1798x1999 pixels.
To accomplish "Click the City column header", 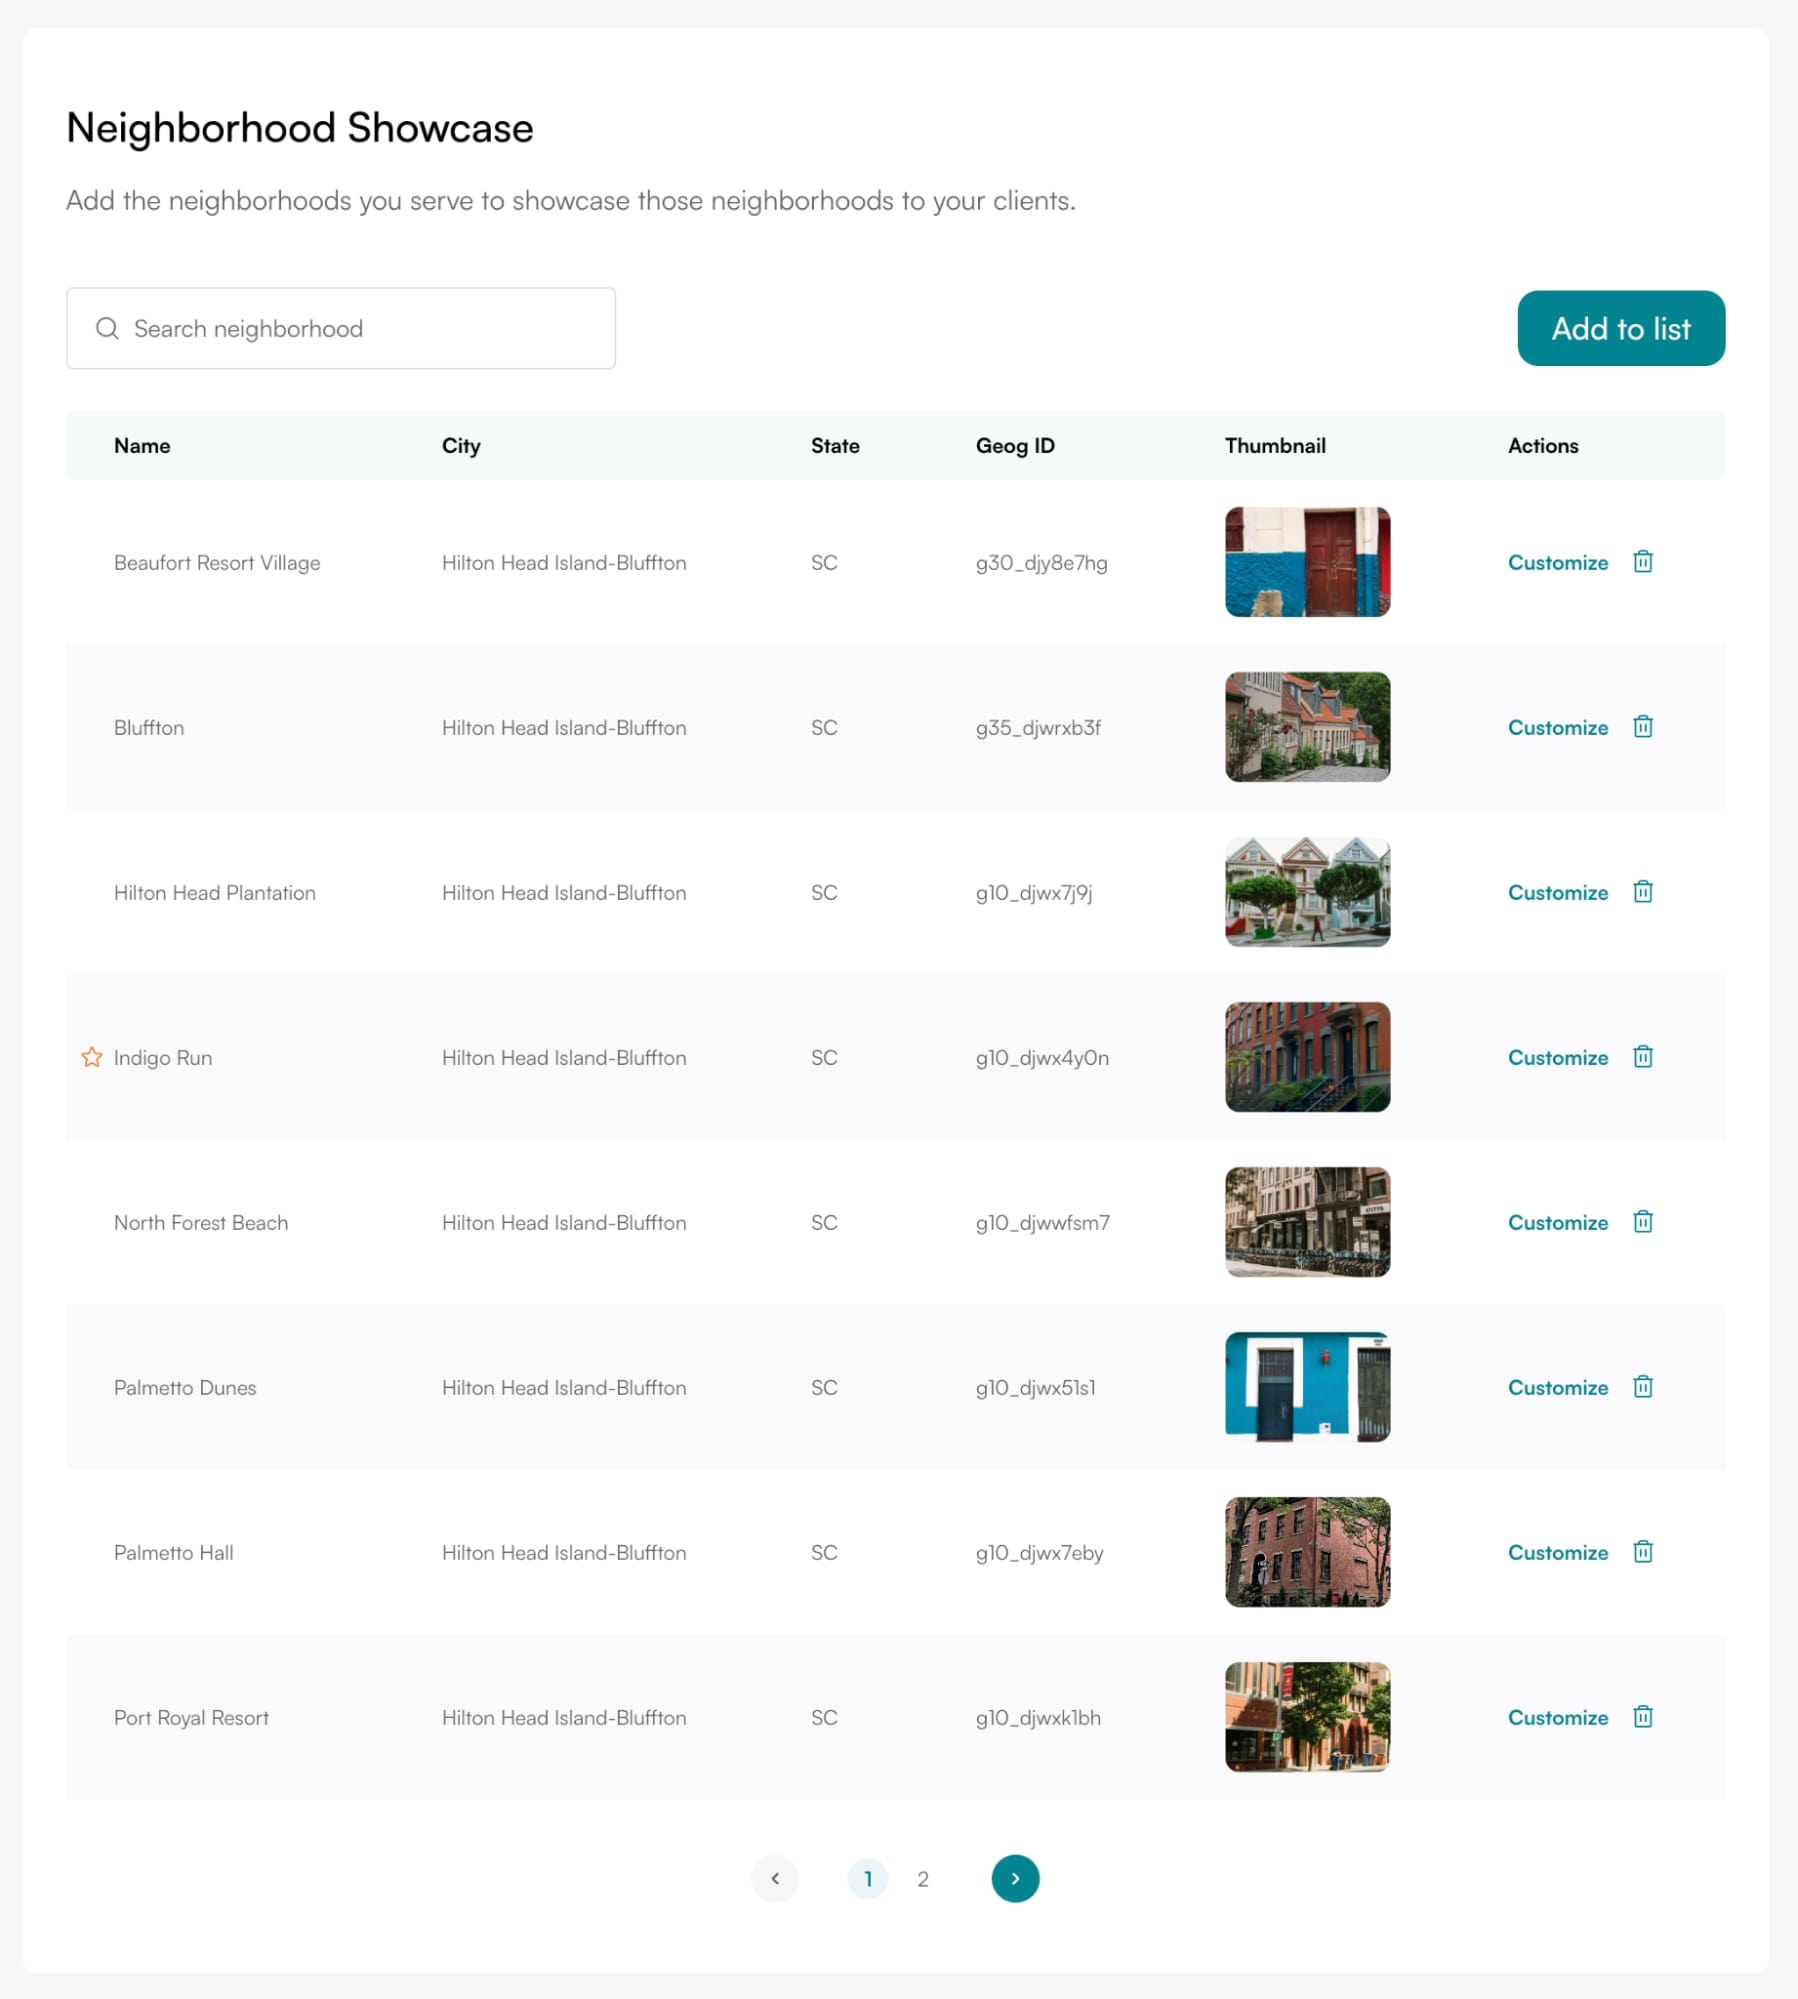I will point(461,446).
